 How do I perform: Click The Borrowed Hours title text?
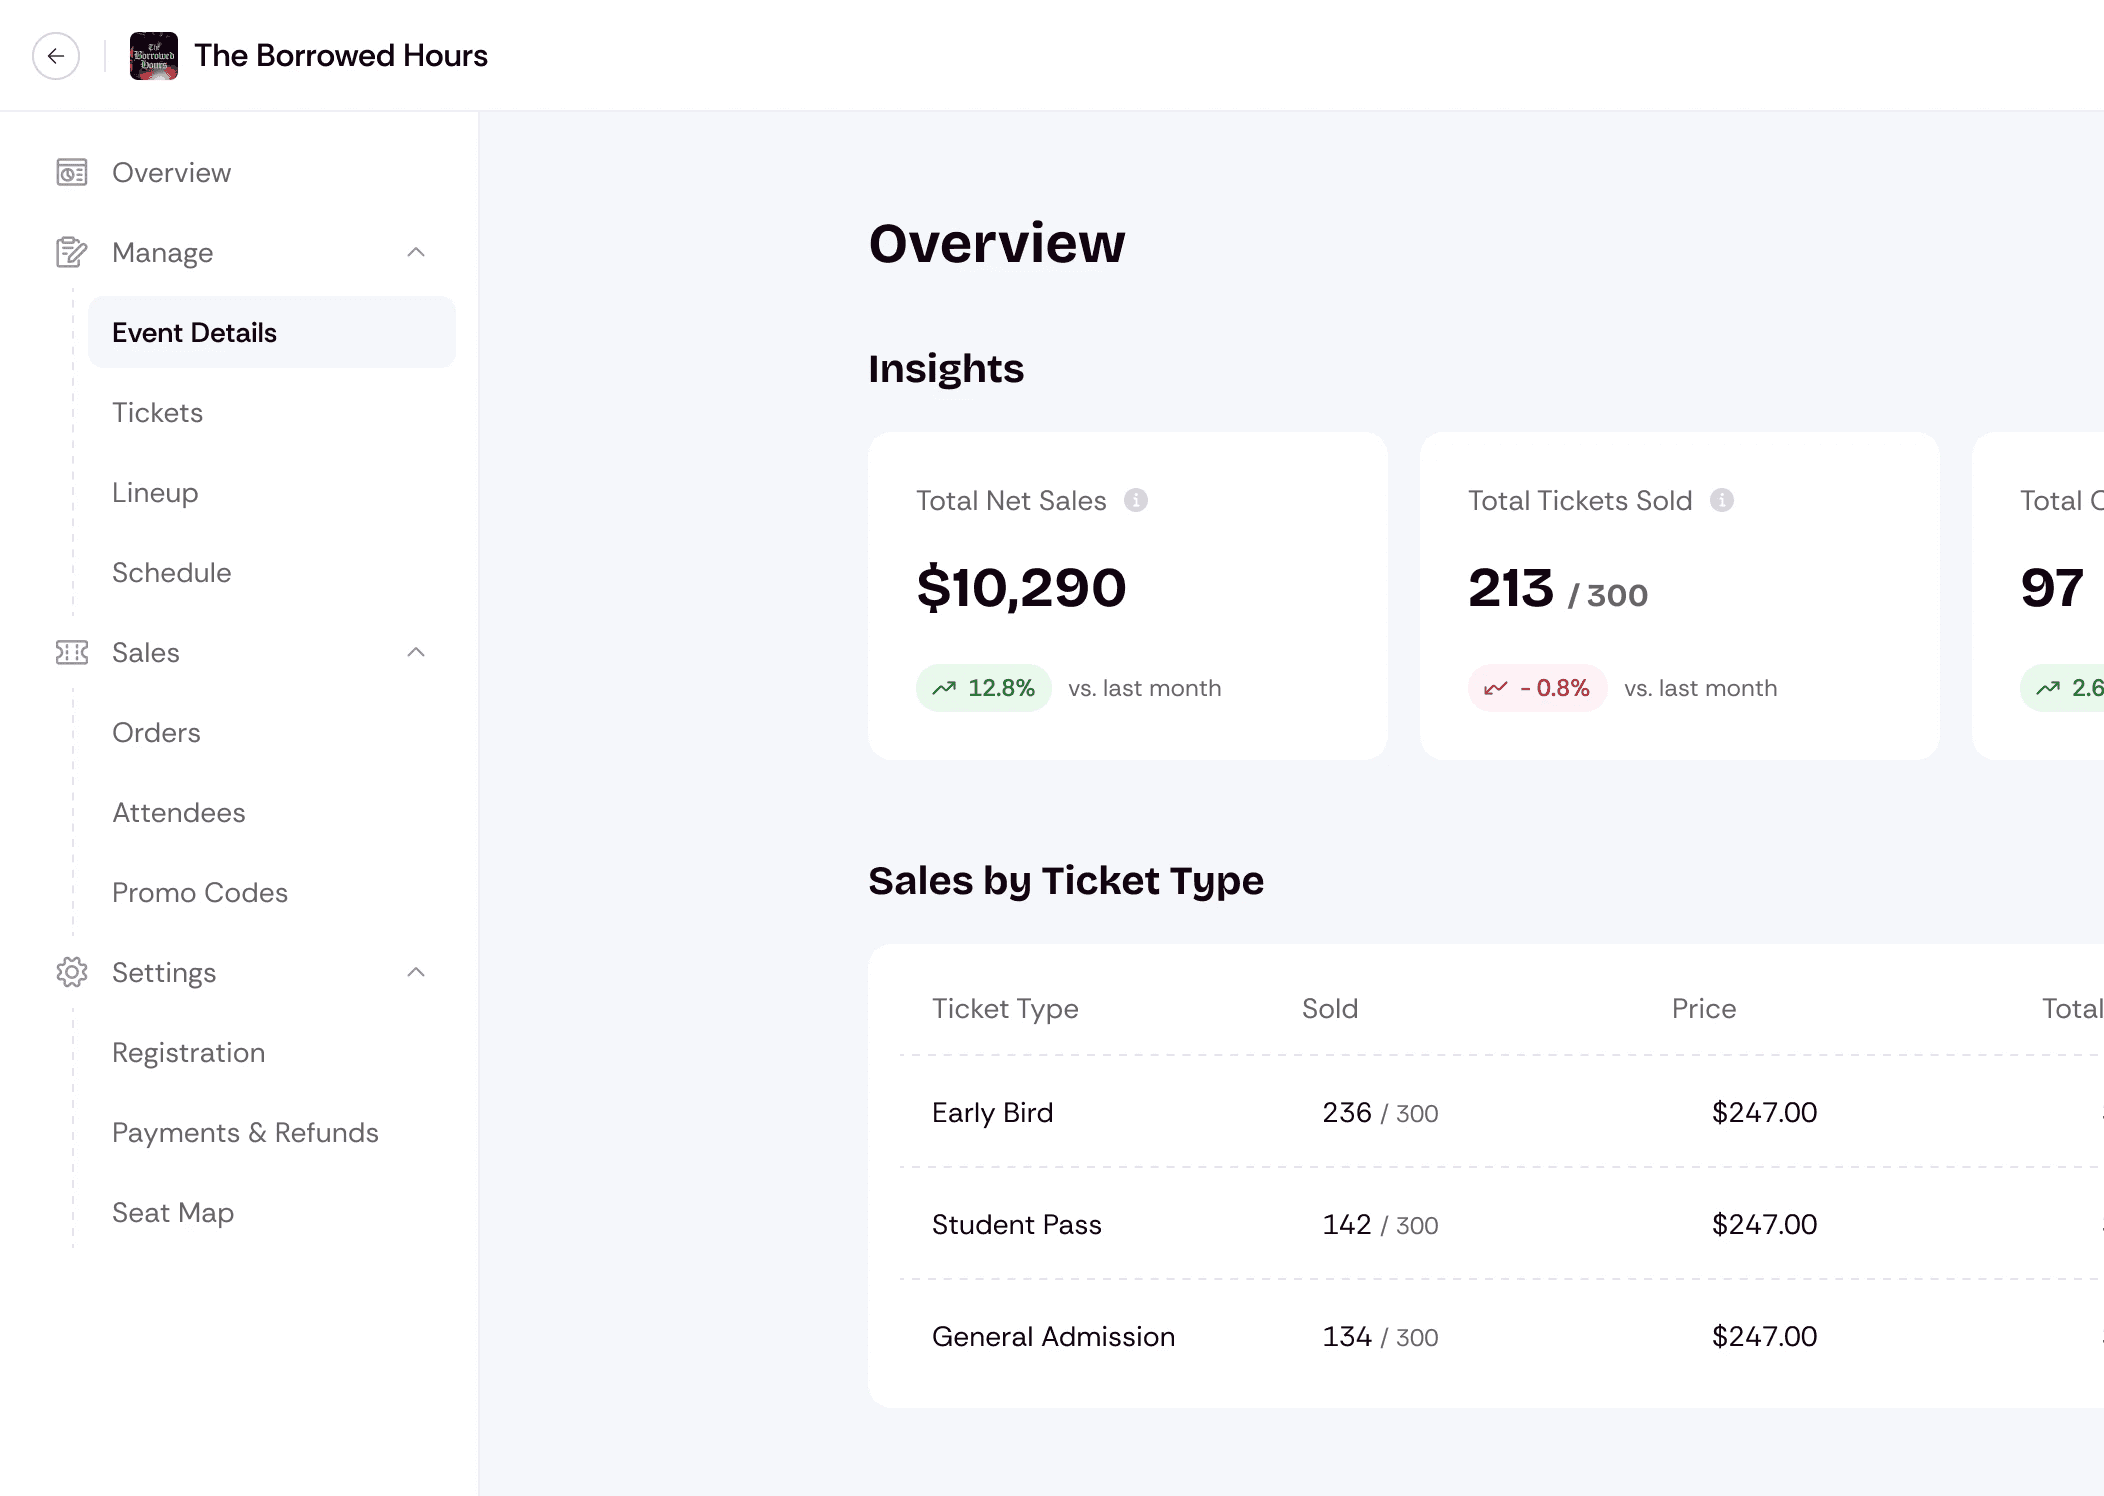[341, 55]
